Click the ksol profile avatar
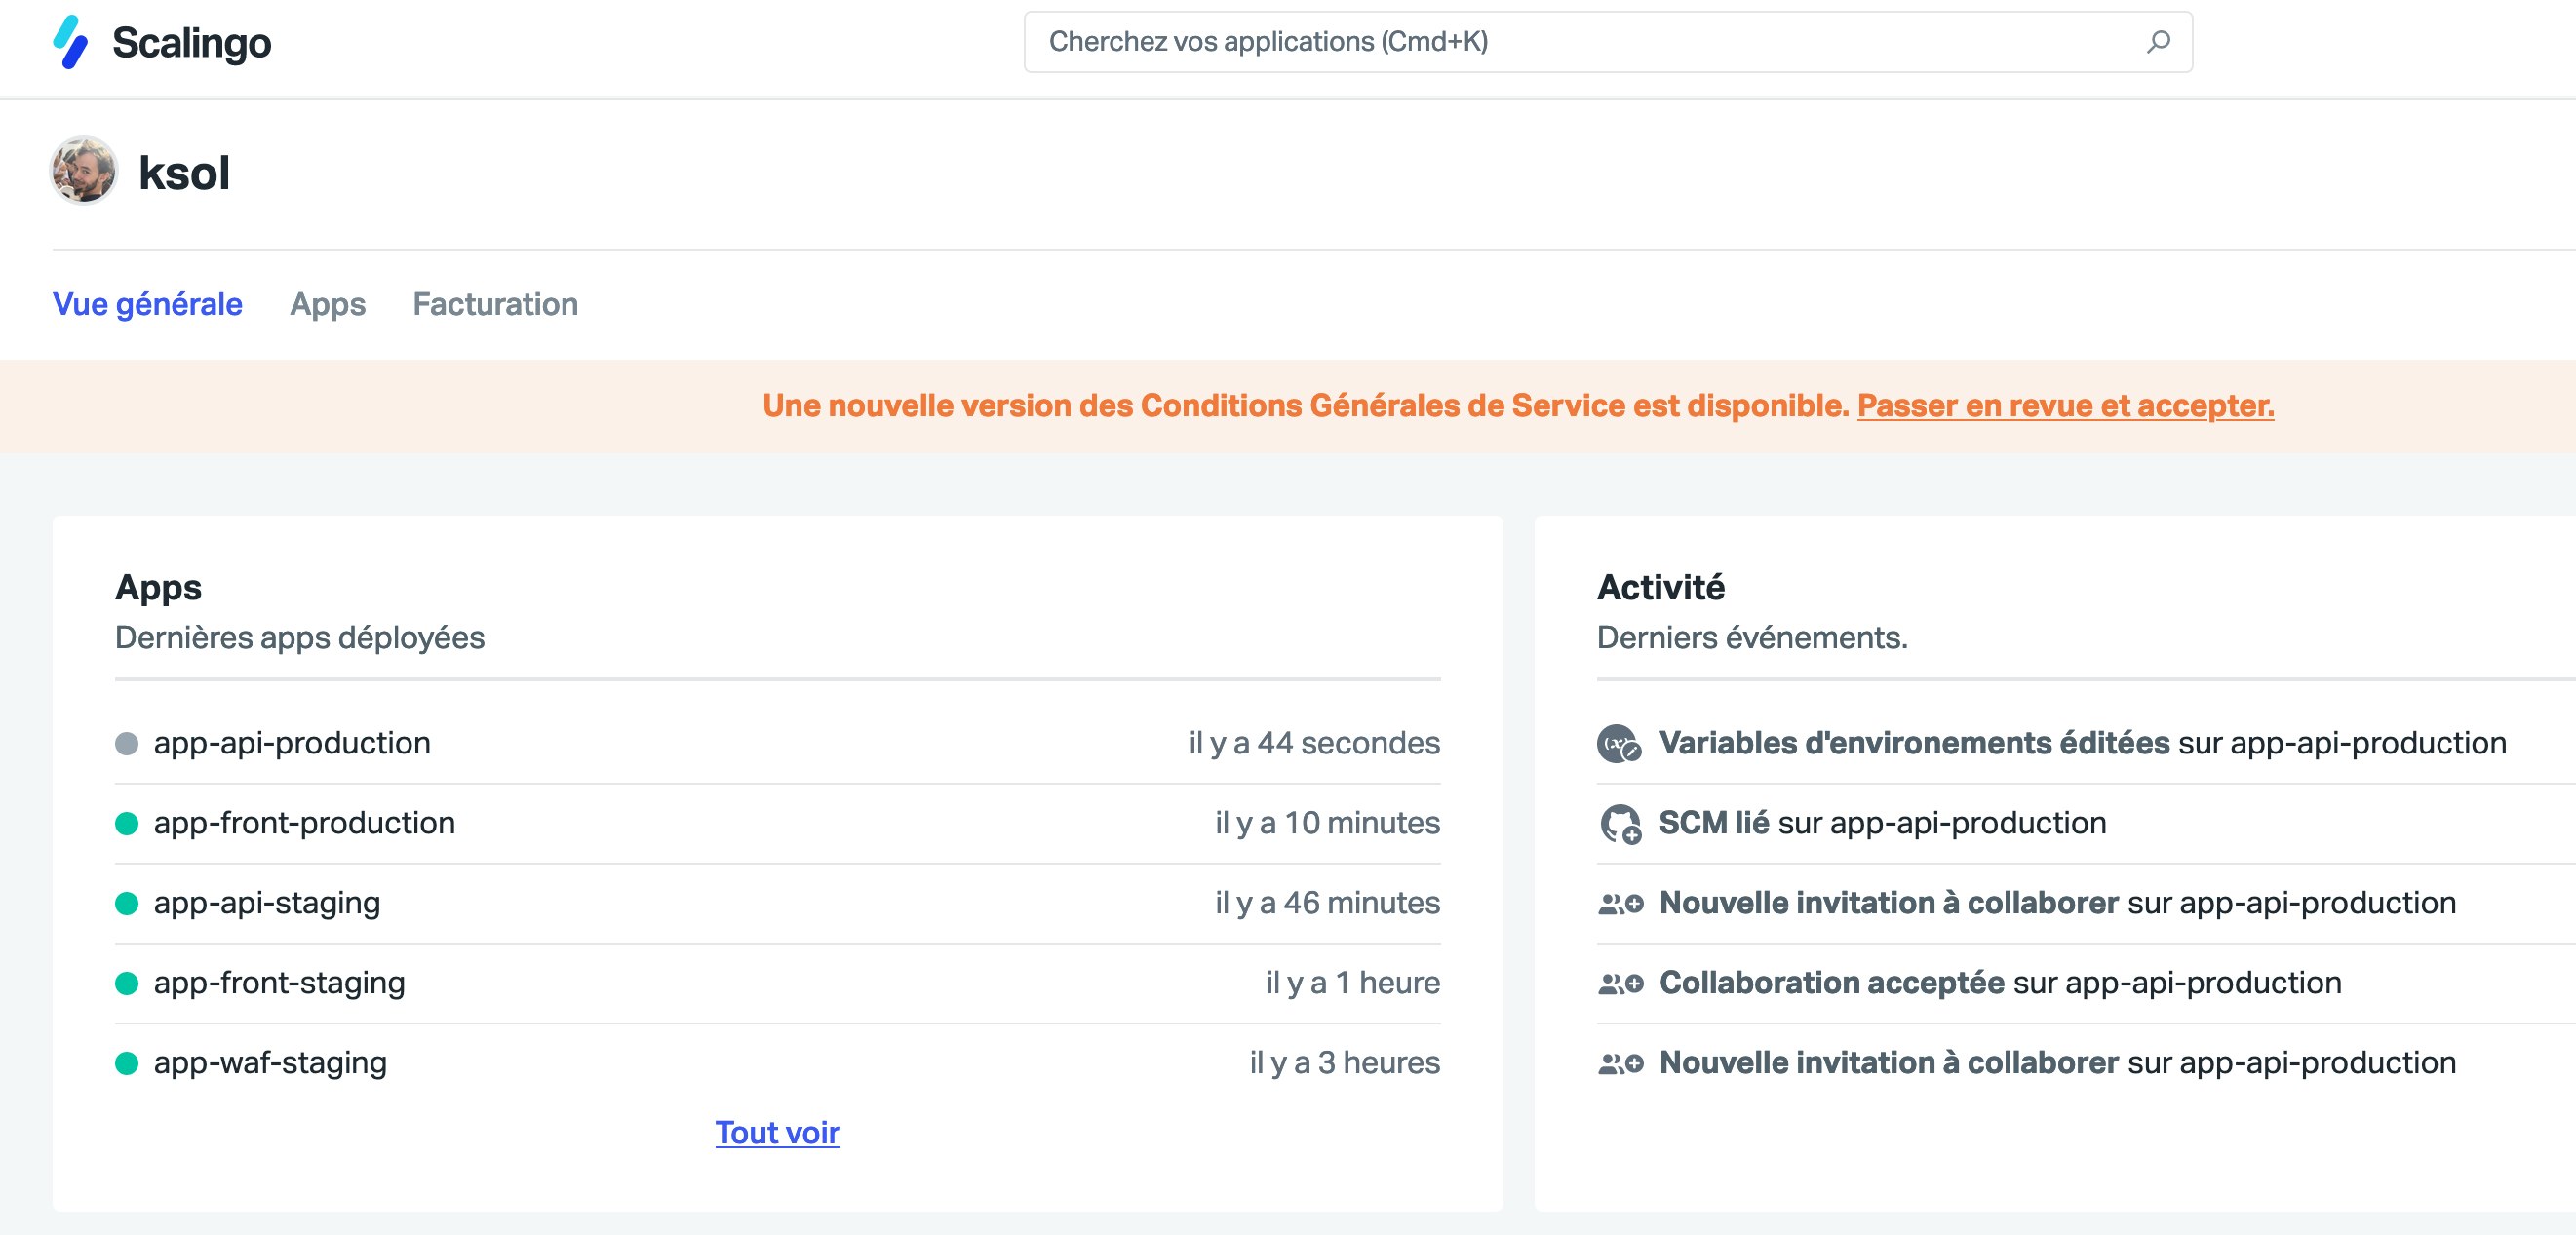The width and height of the screenshot is (2576, 1235). [x=84, y=171]
